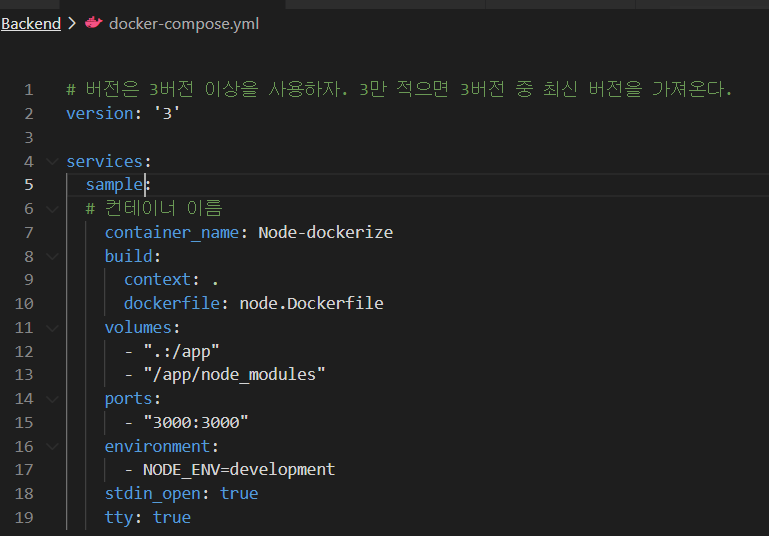This screenshot has height=536, width=769.
Task: Click the '3' version value
Action: (x=167, y=114)
